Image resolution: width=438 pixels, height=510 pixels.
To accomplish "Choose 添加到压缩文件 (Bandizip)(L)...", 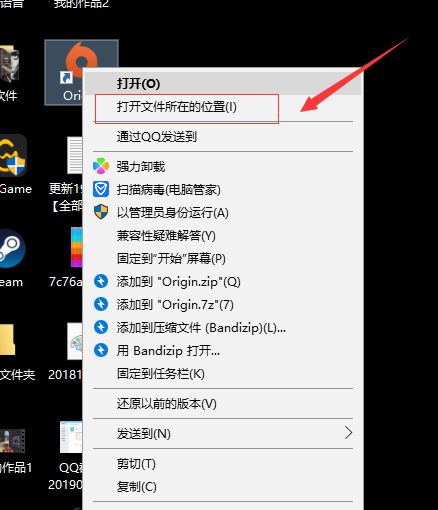I will coord(223,328).
